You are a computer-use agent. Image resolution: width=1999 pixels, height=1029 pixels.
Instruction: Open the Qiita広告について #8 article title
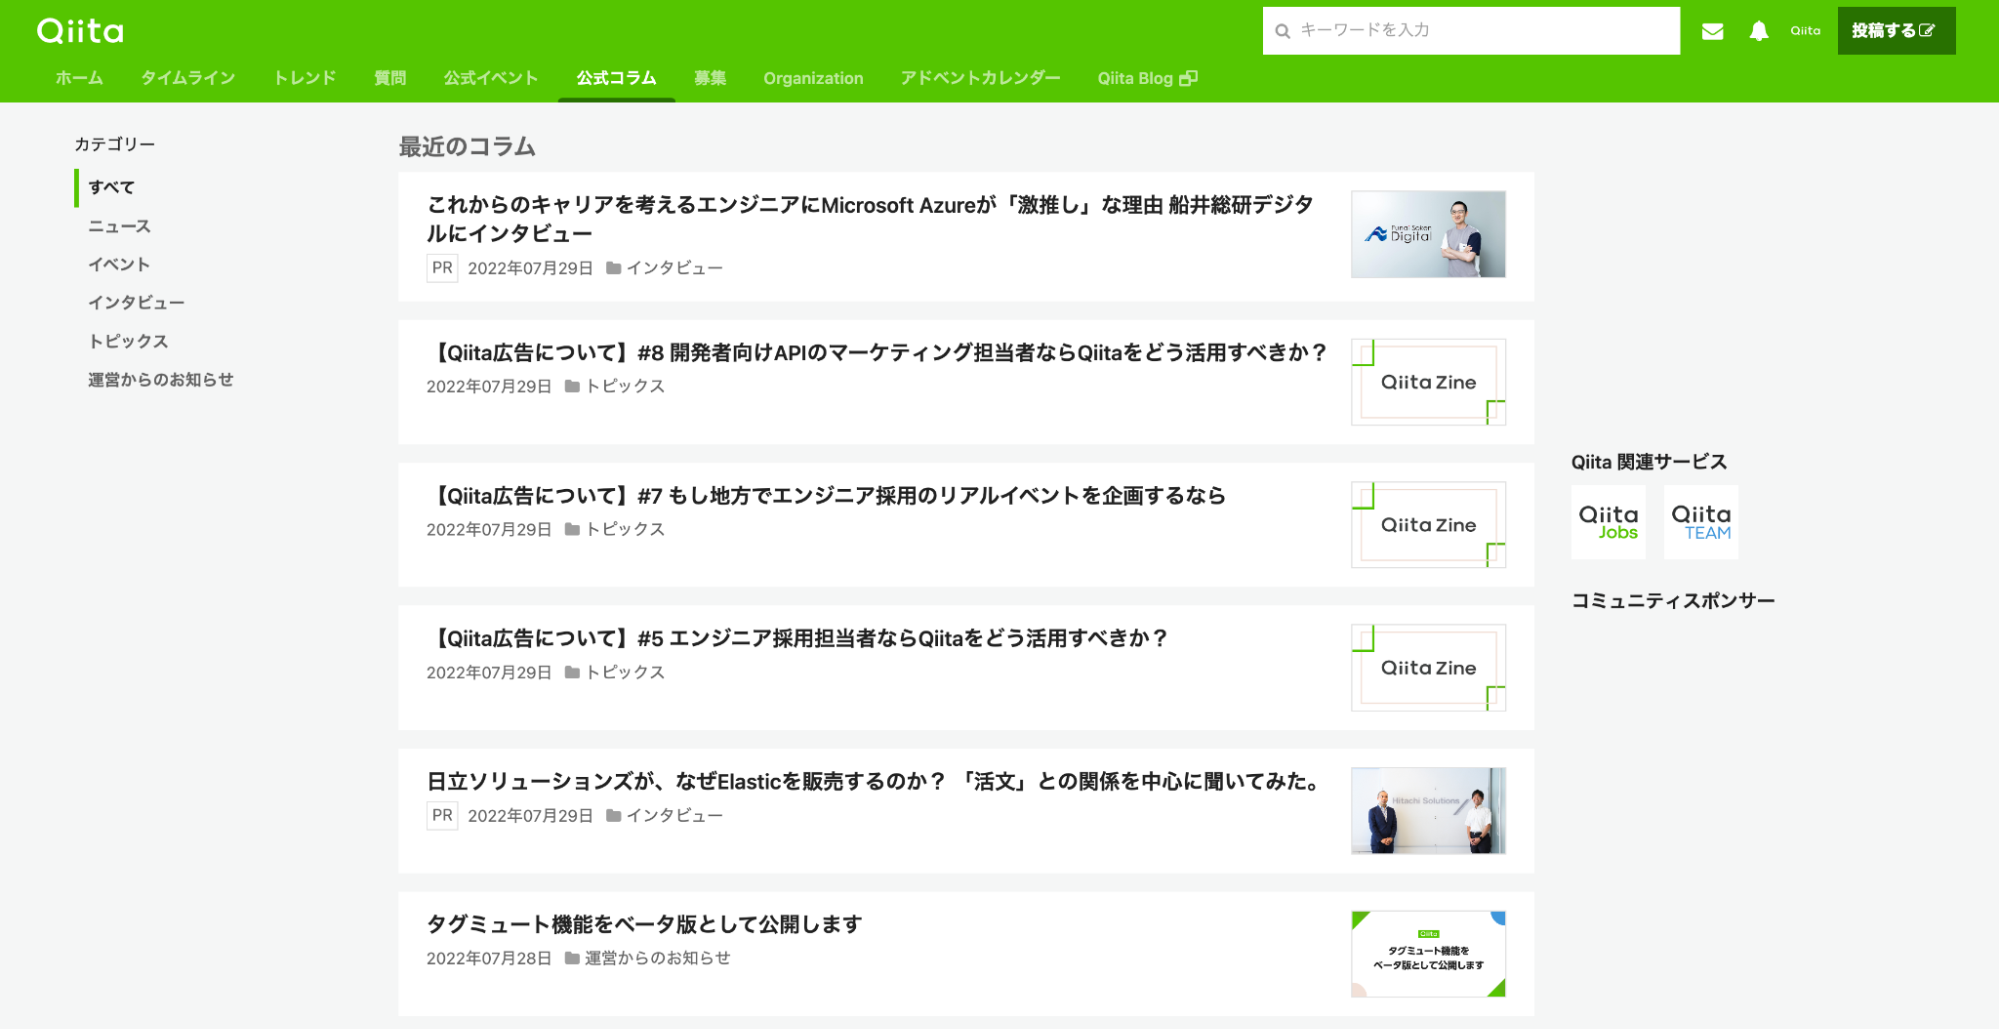click(x=877, y=352)
